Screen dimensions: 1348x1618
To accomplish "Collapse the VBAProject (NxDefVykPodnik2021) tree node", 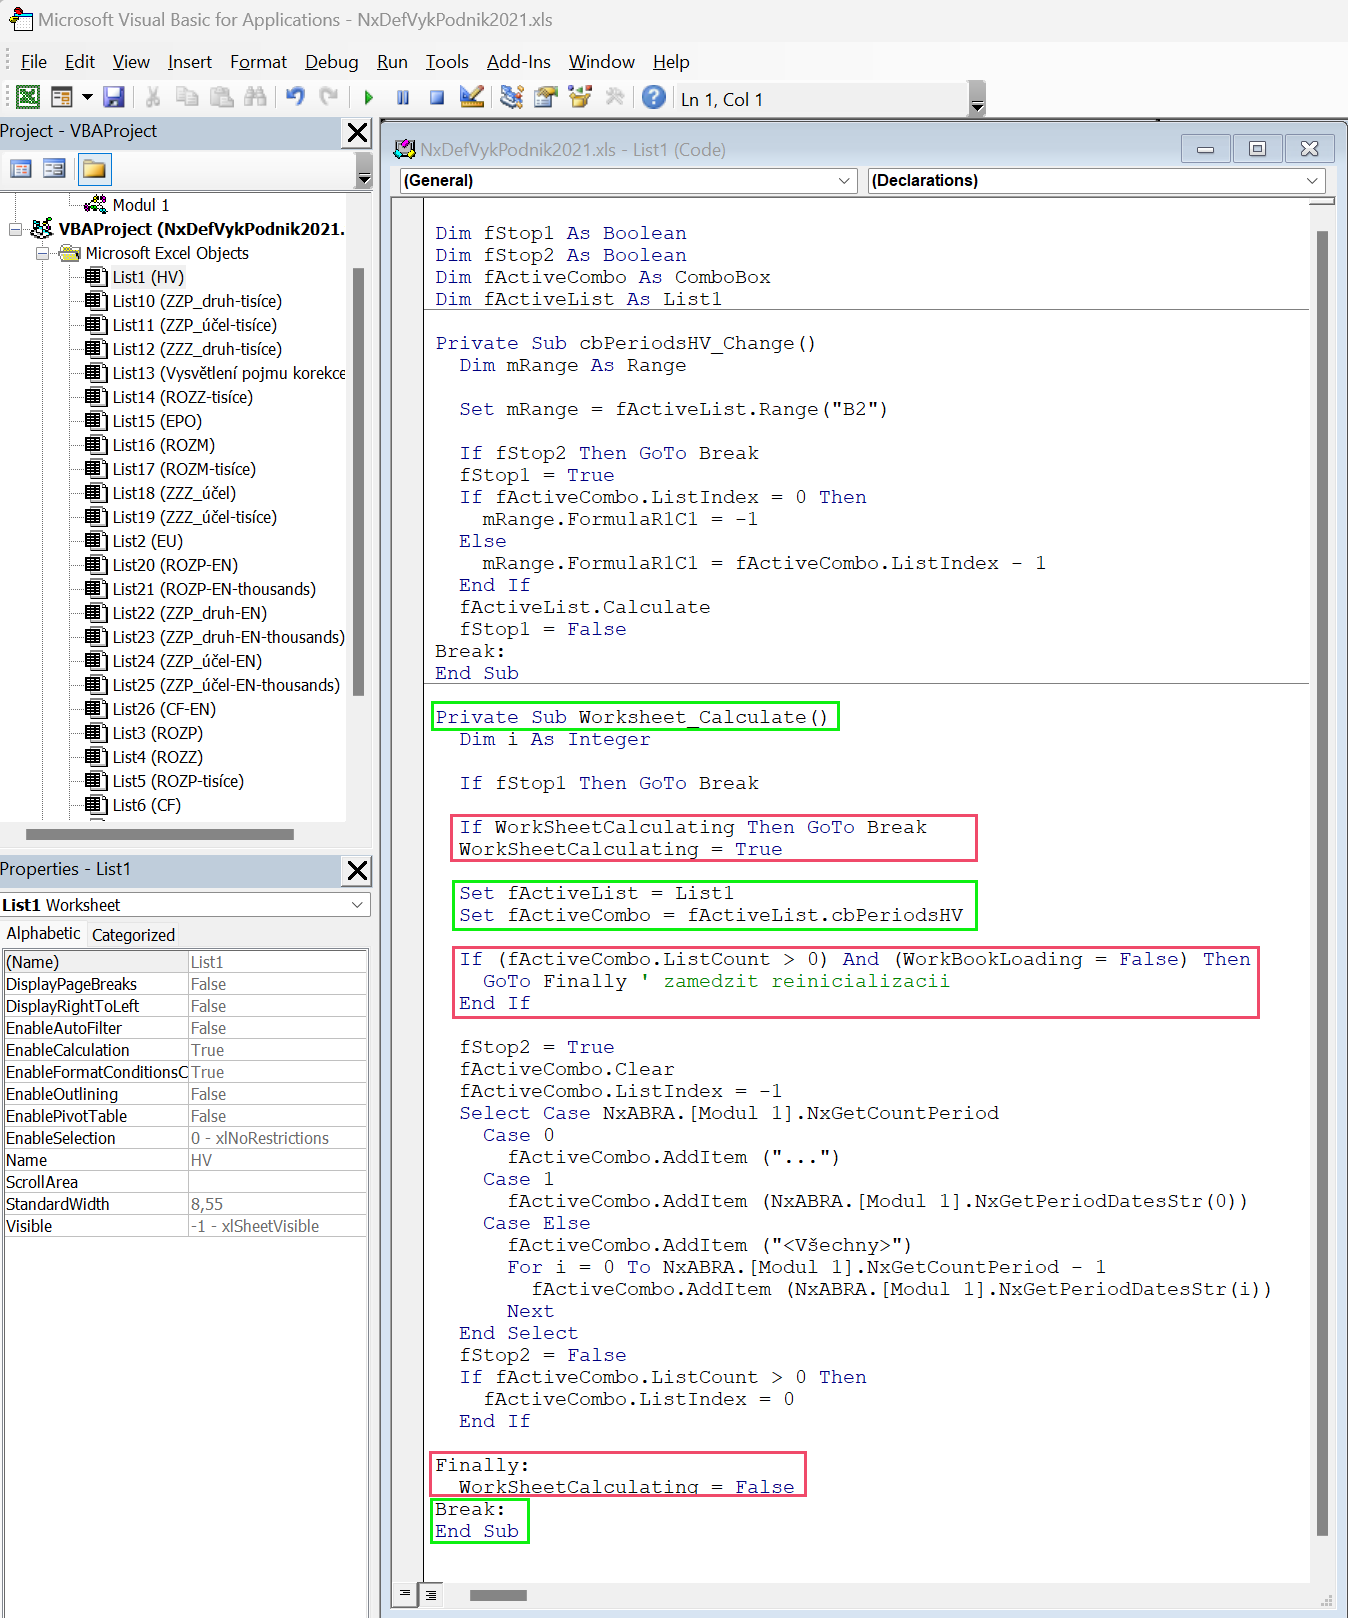I will pyautogui.click(x=16, y=230).
